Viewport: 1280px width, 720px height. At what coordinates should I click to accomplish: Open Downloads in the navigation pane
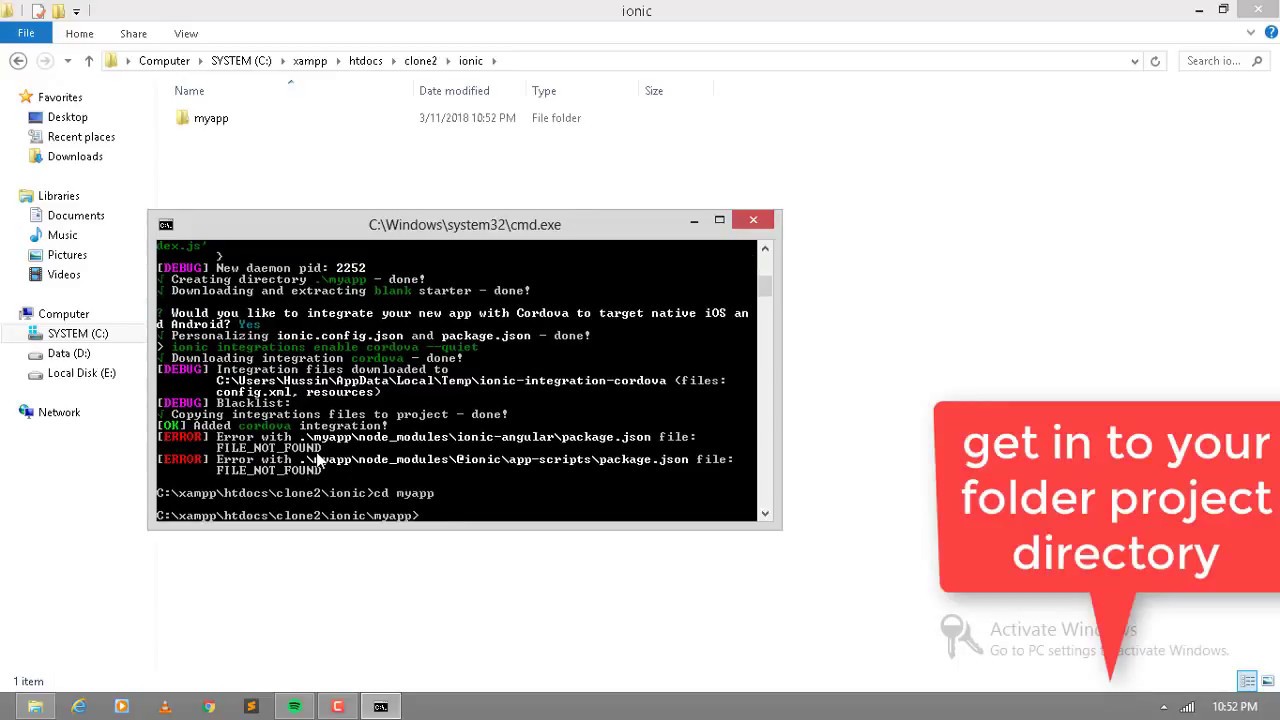pos(75,156)
